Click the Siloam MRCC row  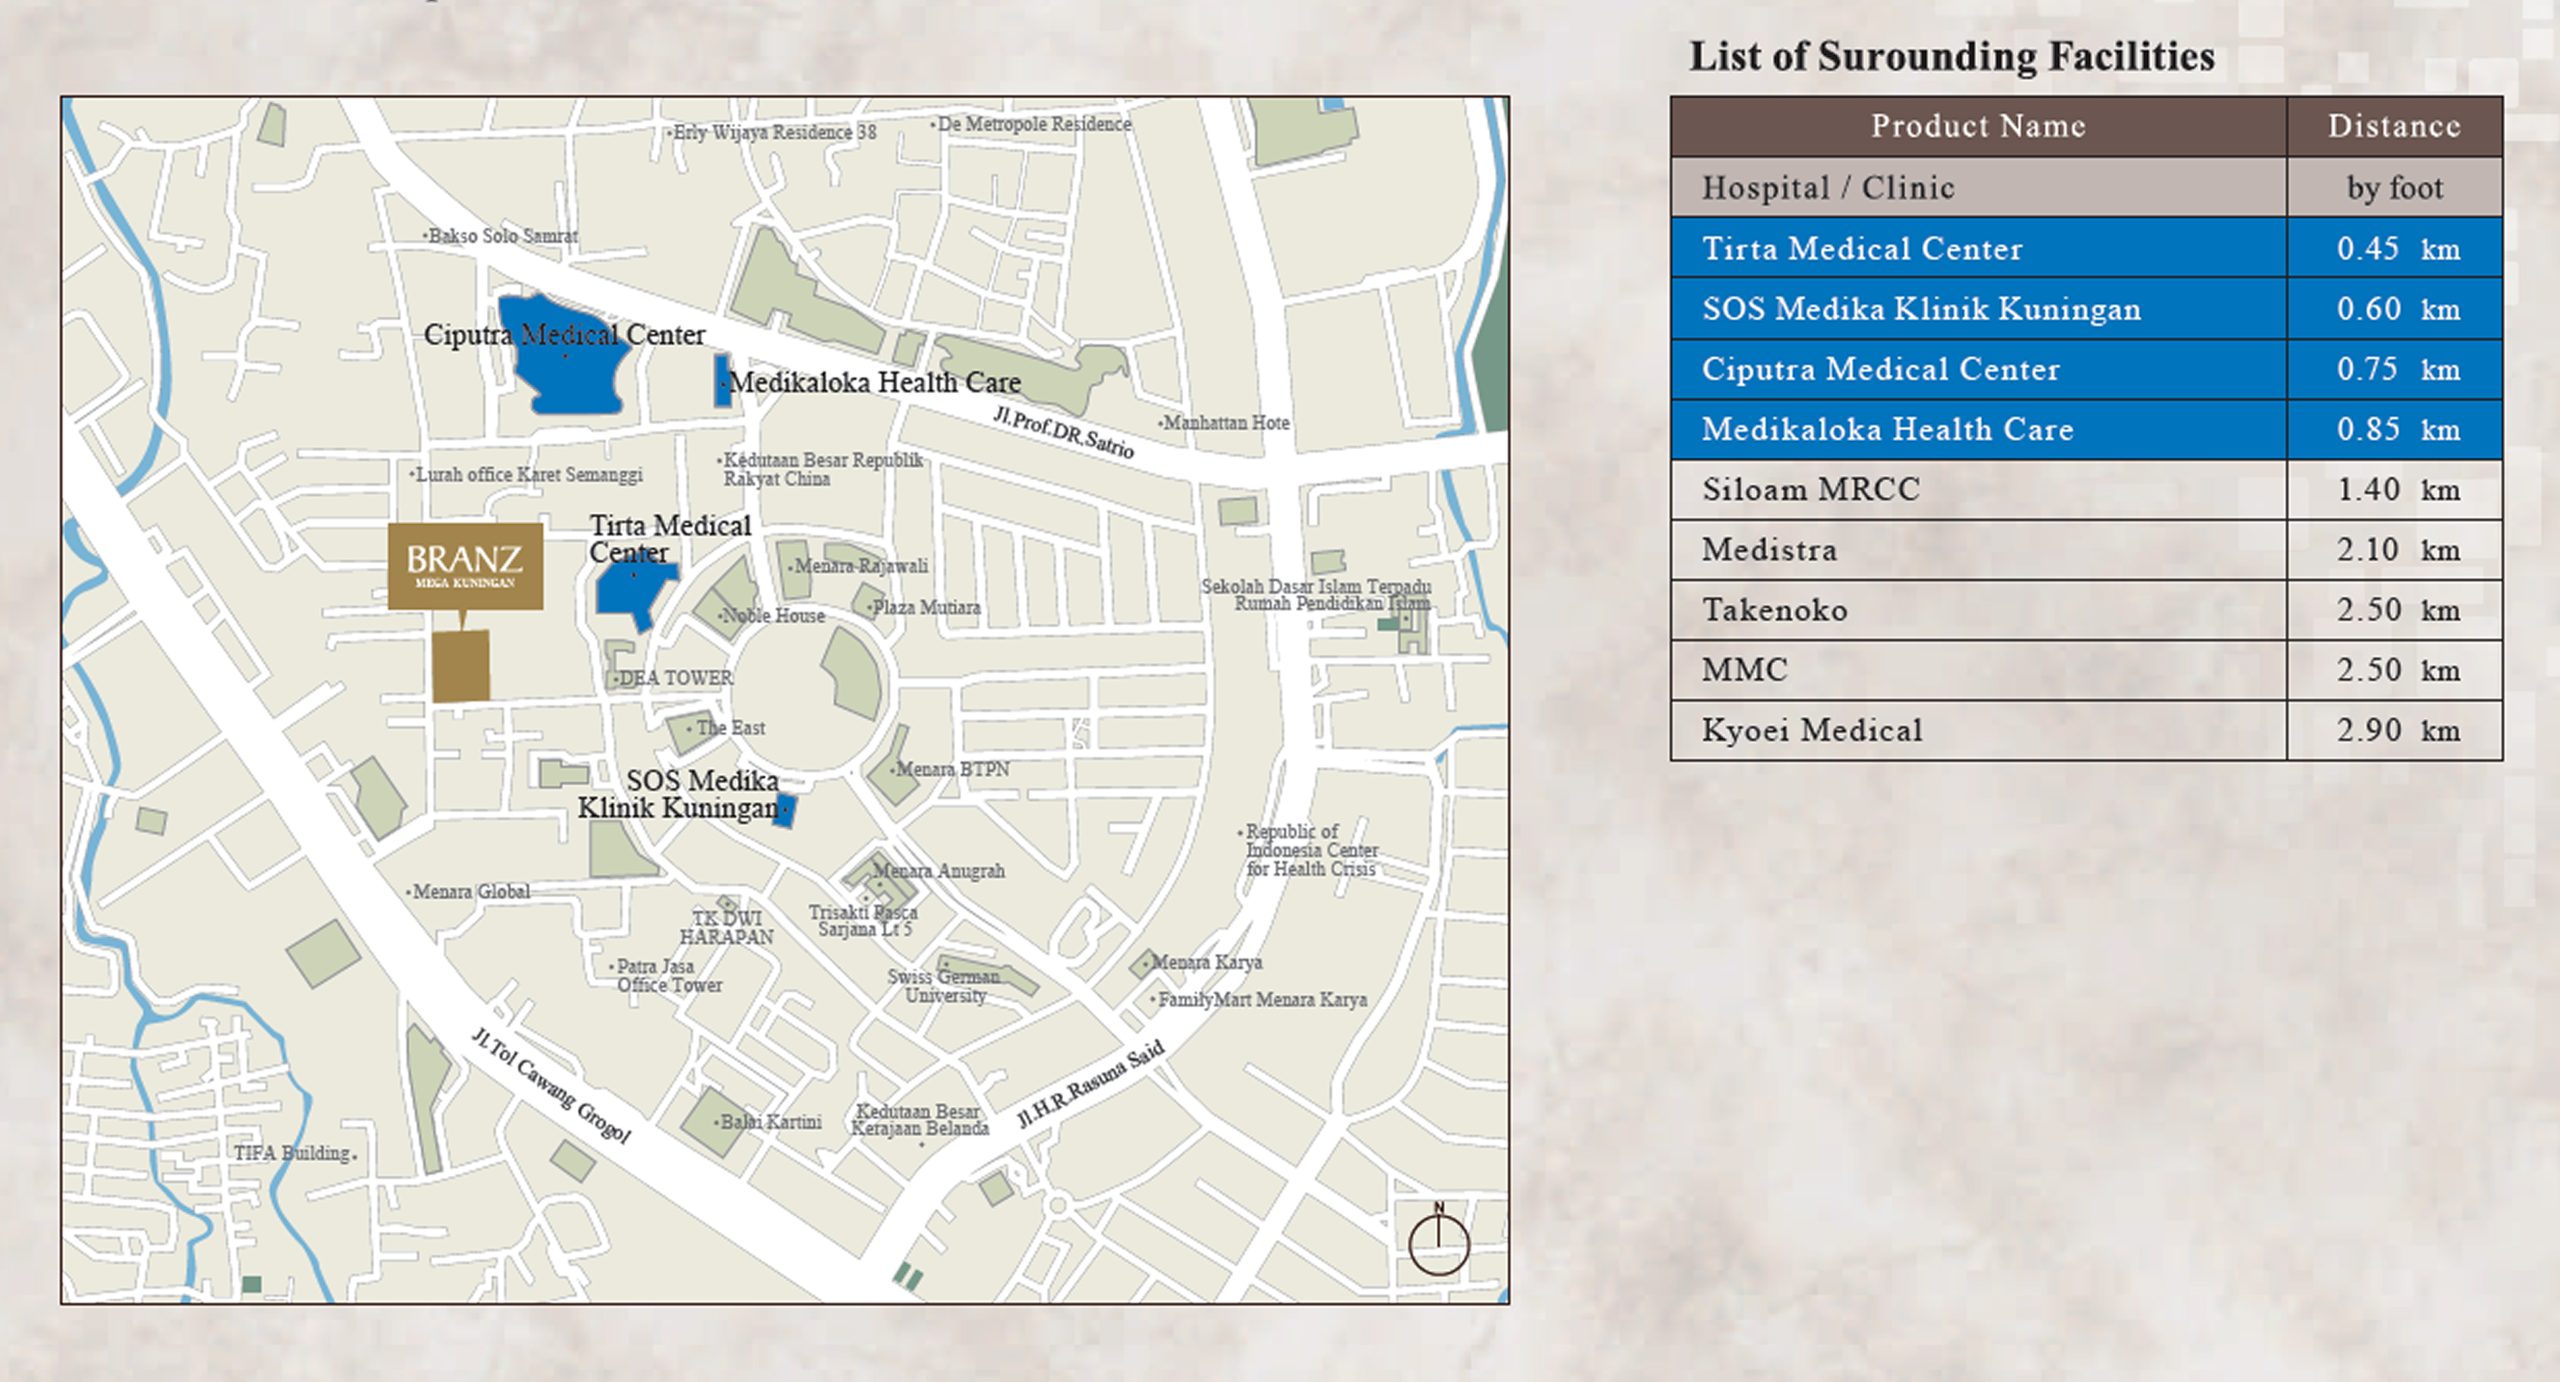click(x=2086, y=489)
